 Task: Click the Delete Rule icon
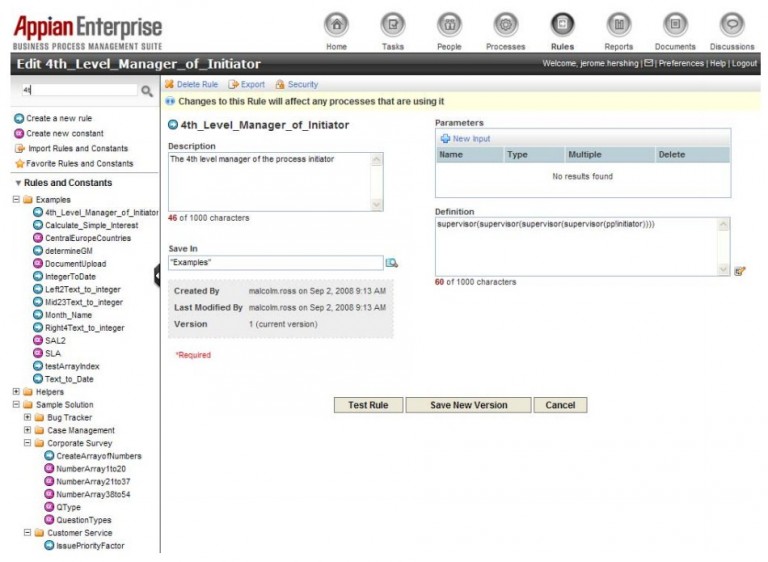coord(169,84)
